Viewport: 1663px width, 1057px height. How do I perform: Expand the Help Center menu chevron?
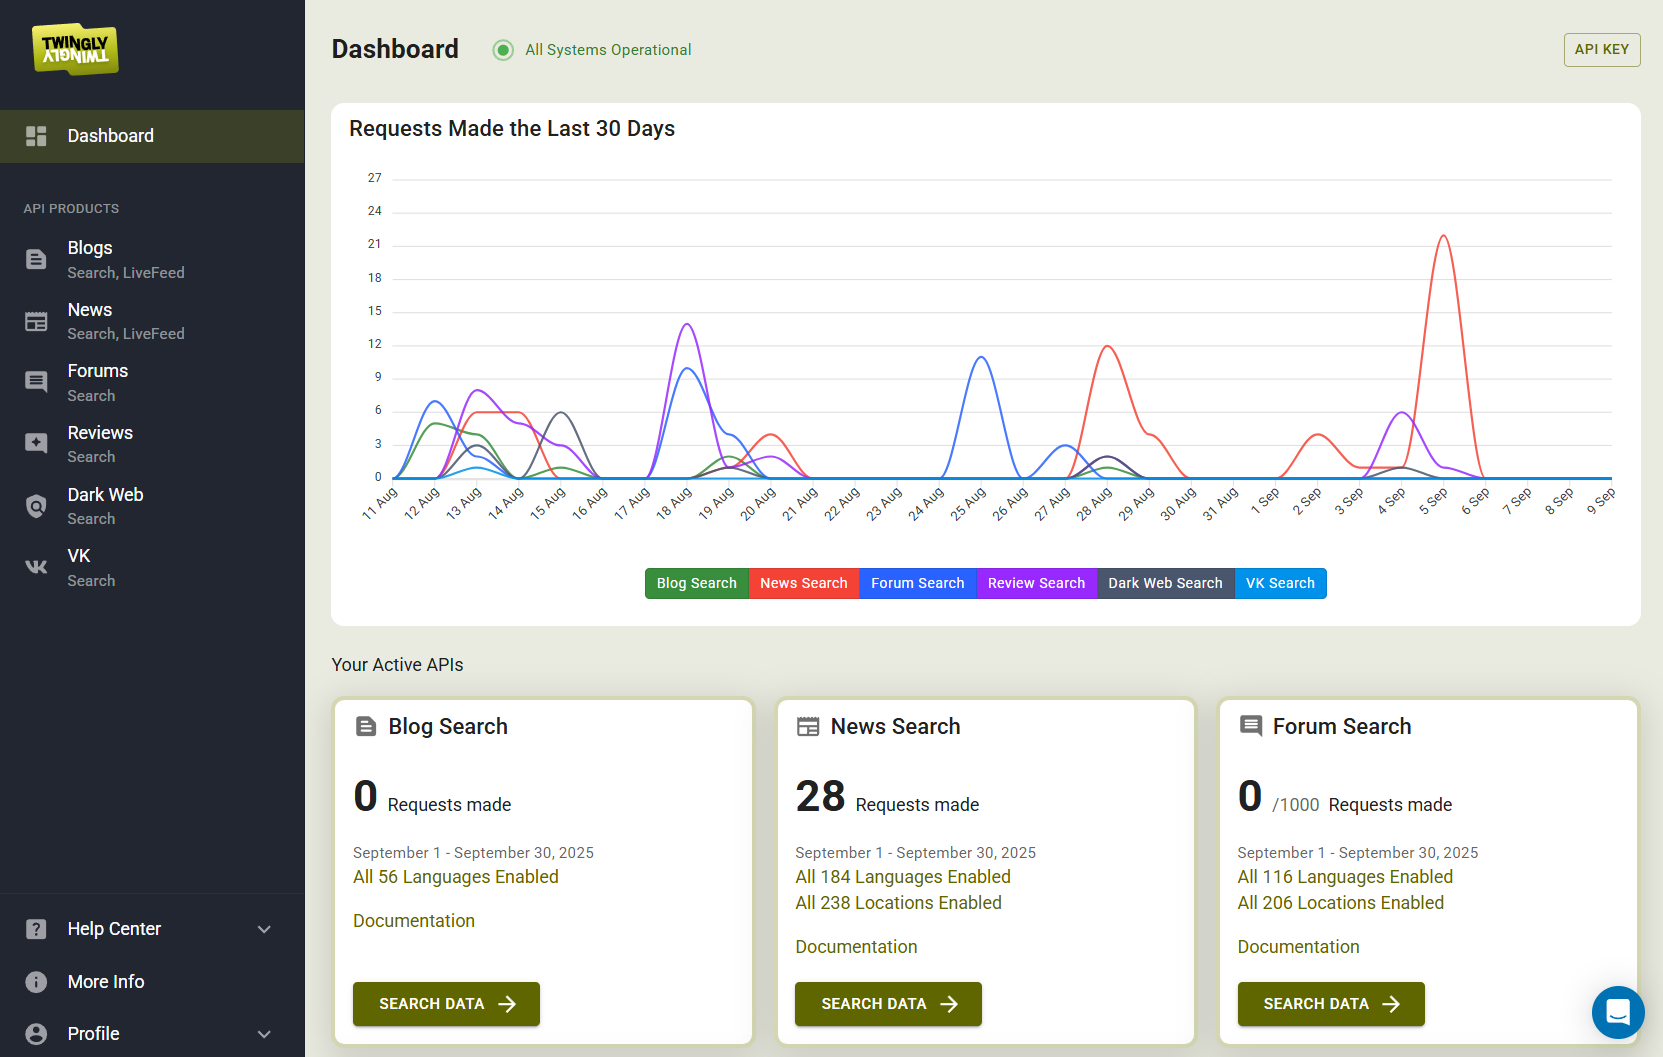264,929
